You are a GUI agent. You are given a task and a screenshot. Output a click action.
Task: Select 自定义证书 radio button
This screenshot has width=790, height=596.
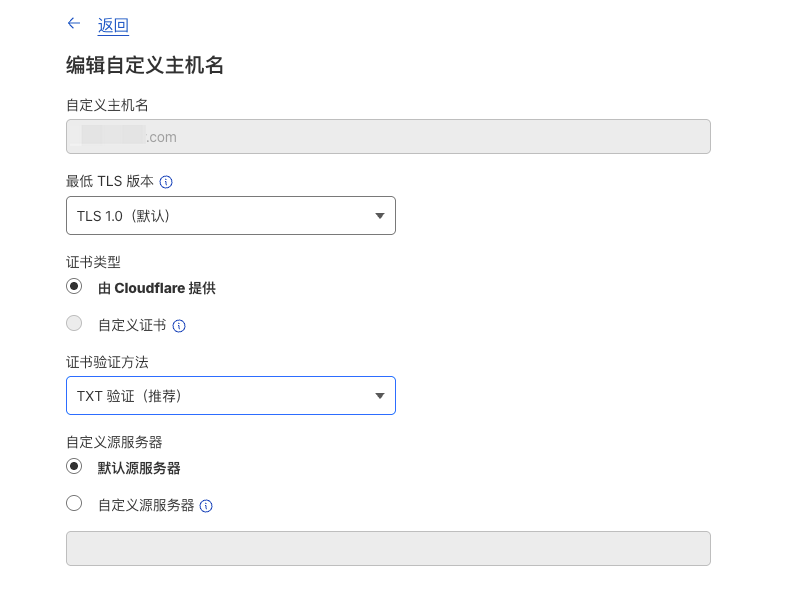(74, 323)
